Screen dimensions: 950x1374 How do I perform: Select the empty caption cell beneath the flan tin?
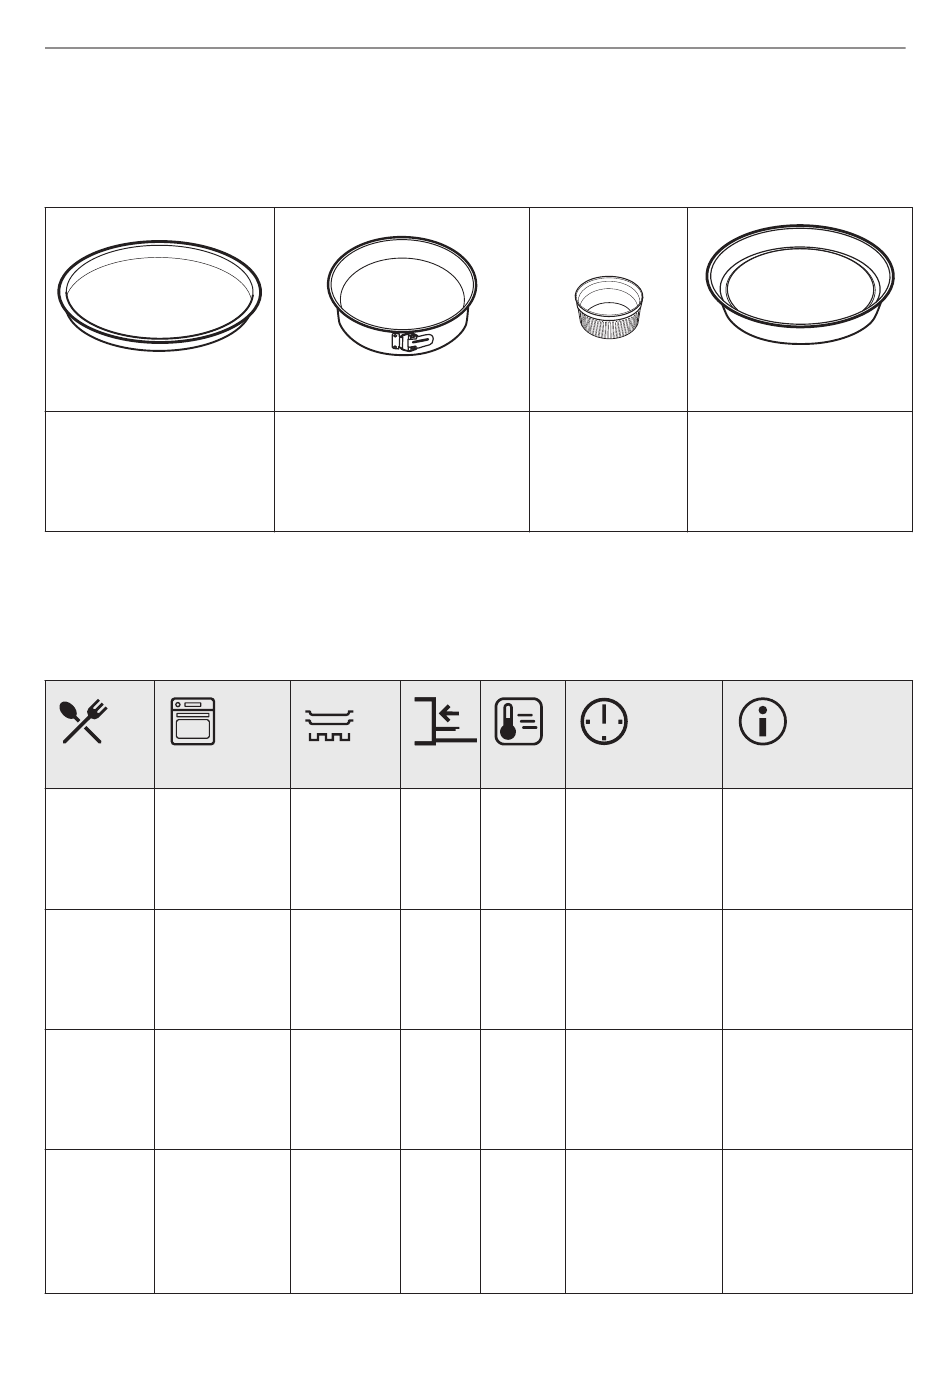[800, 471]
